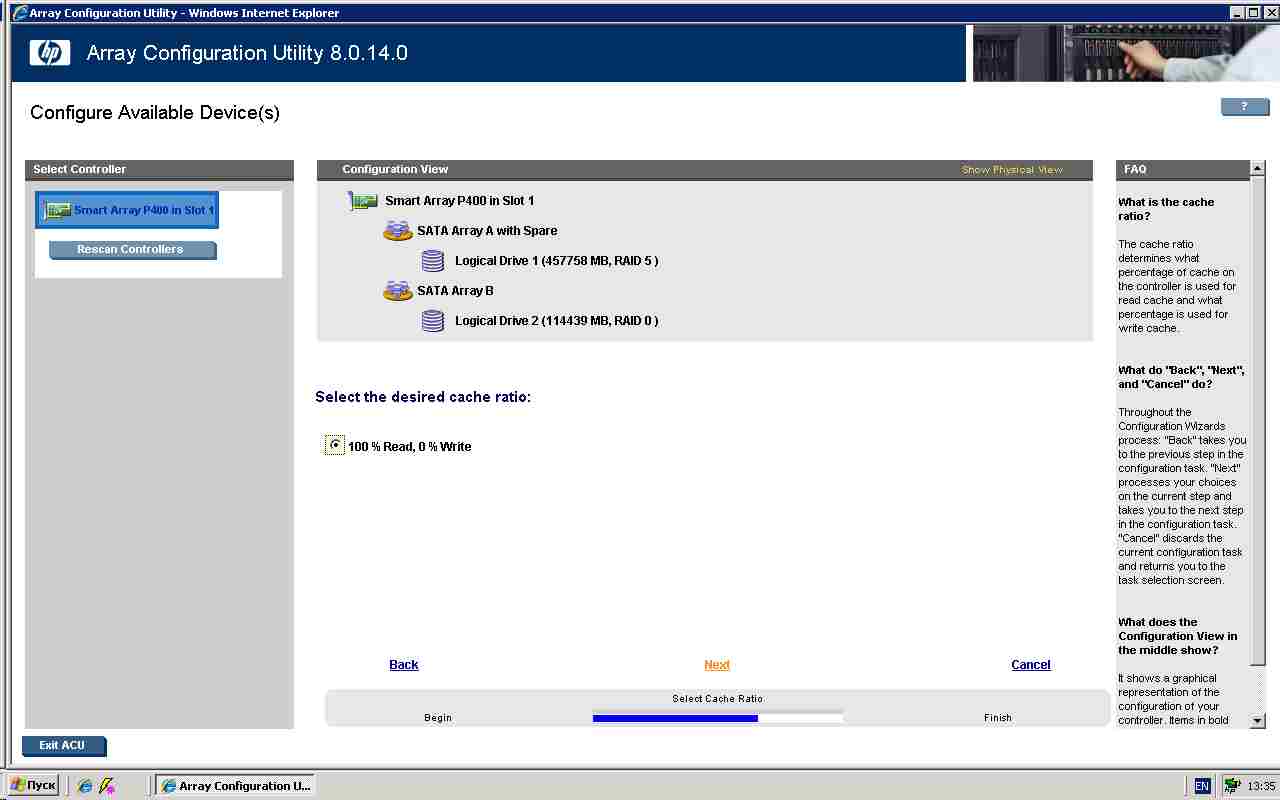The height and width of the screenshot is (800, 1280).
Task: Cancel the current configuration task
Action: 1030,665
